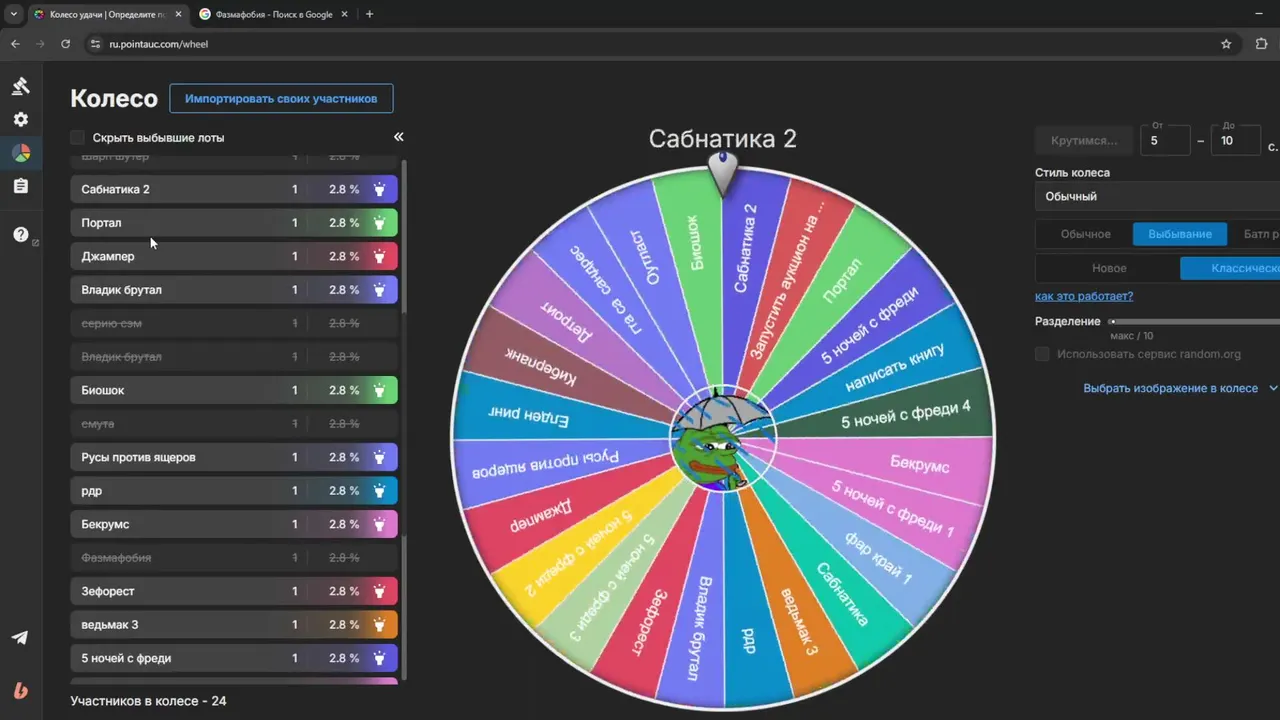Focus the 'До' duration field with 10
Screen dimensions: 1280x720
click(x=1236, y=140)
